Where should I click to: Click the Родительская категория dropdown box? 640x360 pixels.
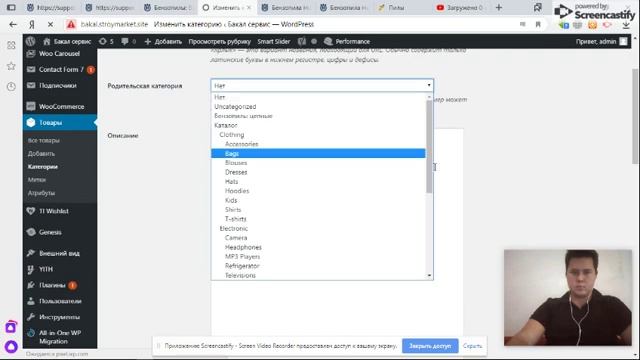coord(322,85)
